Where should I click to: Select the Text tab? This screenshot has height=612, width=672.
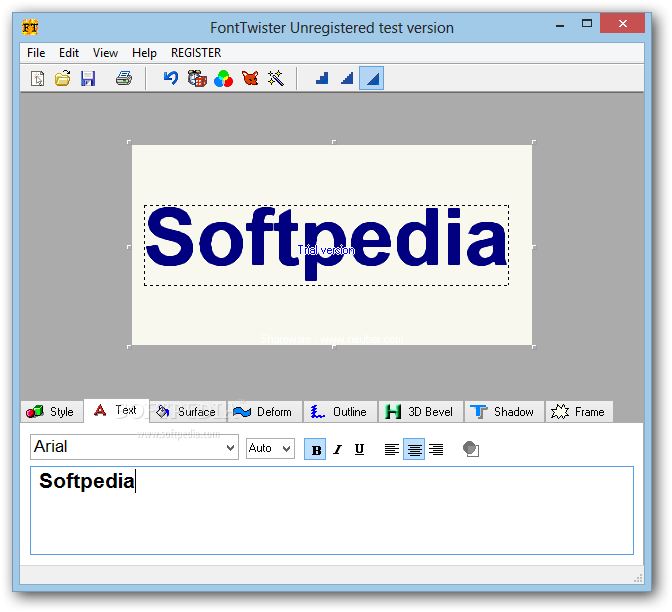(117, 411)
